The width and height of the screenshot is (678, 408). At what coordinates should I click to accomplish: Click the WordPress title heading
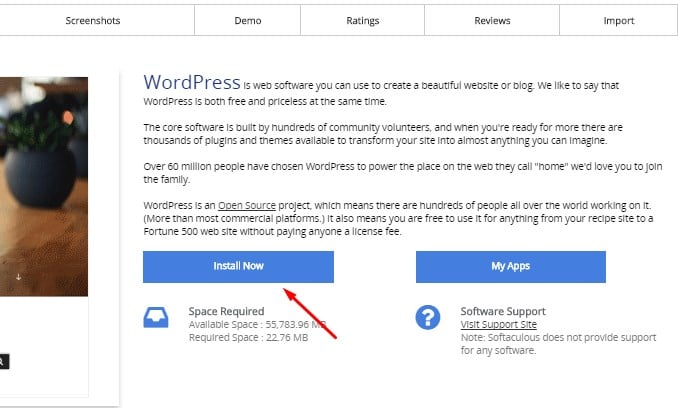coord(192,83)
